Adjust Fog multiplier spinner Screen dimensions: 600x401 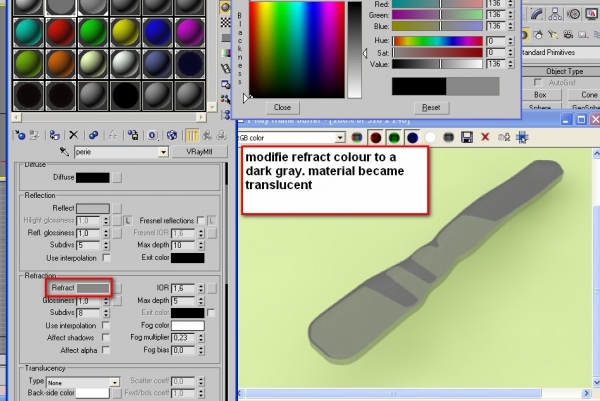[x=201, y=337]
